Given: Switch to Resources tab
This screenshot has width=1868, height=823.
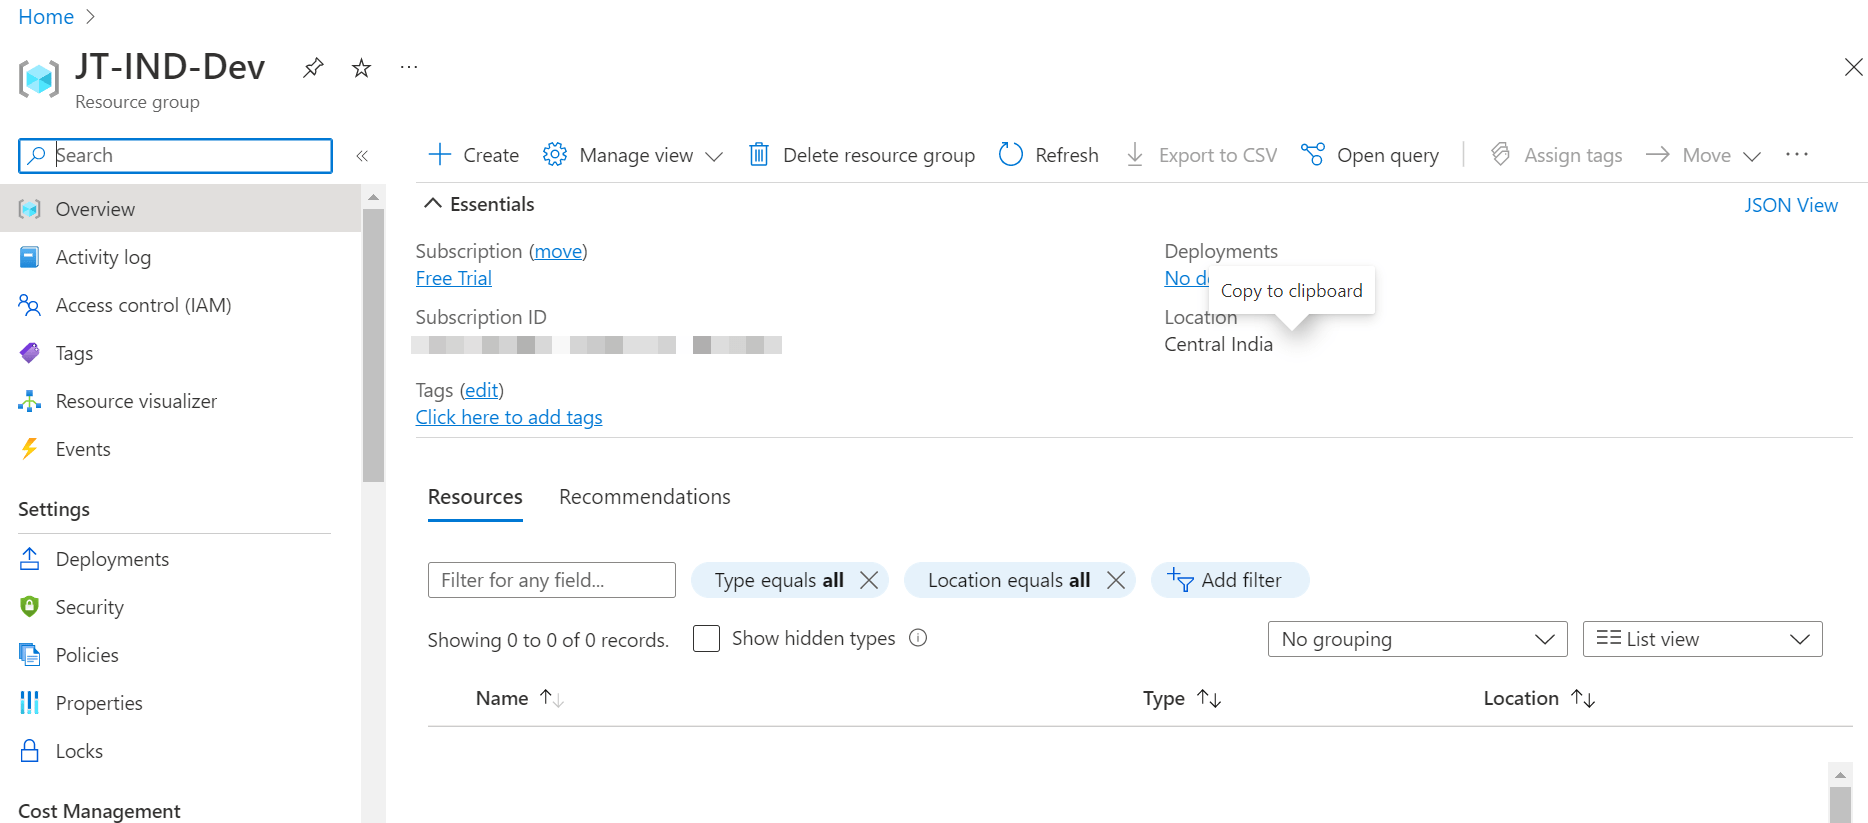Looking at the screenshot, I should coord(475,497).
